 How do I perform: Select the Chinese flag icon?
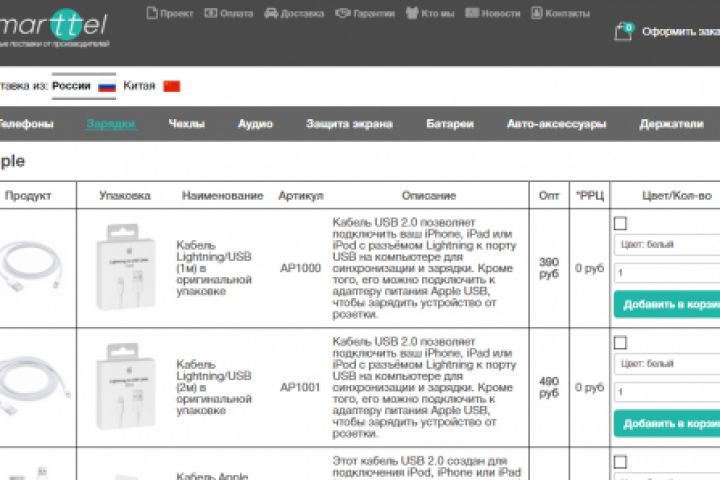tap(172, 86)
